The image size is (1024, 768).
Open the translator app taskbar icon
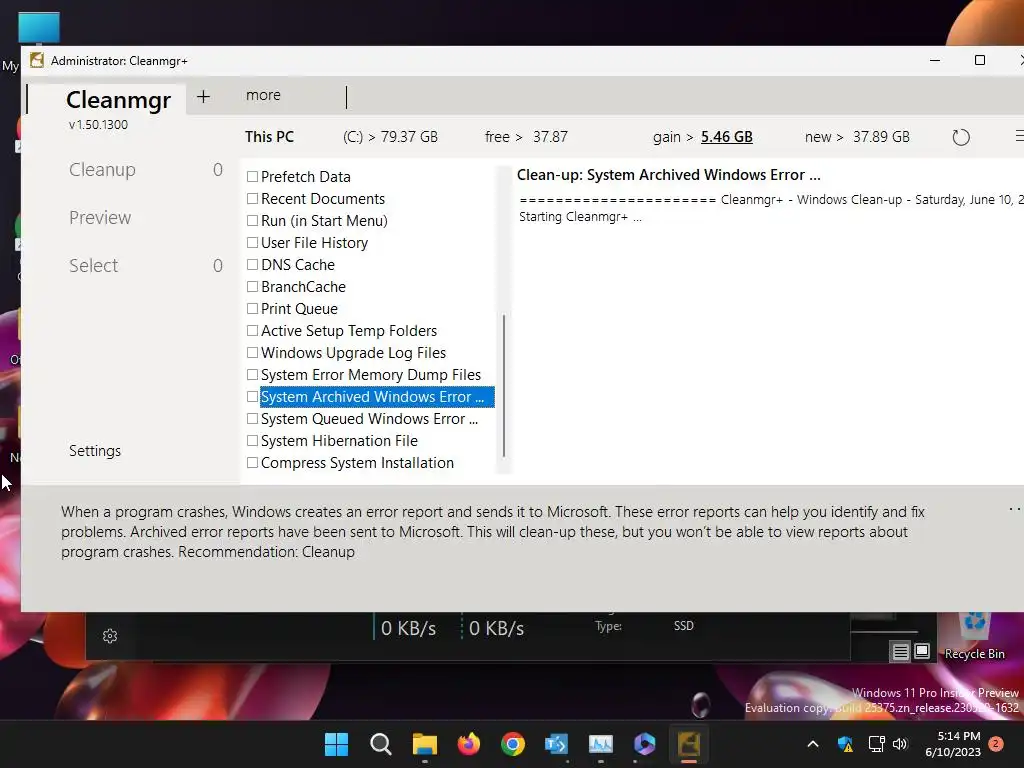(x=556, y=744)
